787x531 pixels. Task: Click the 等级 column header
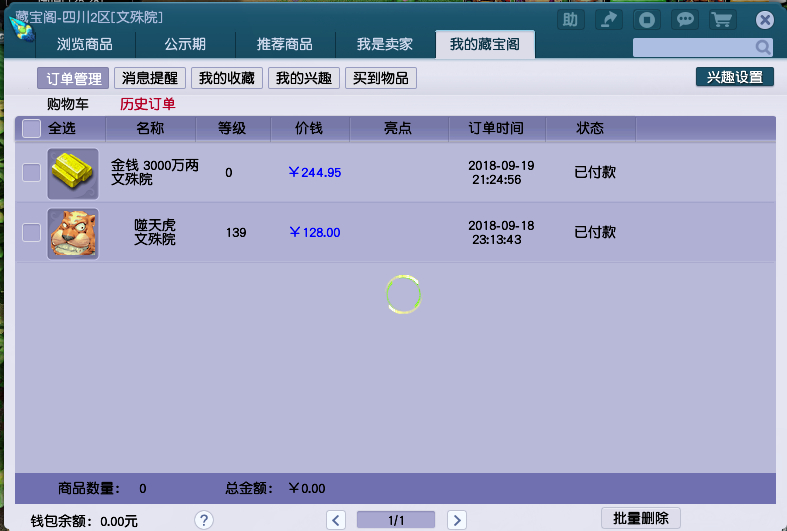pos(232,128)
